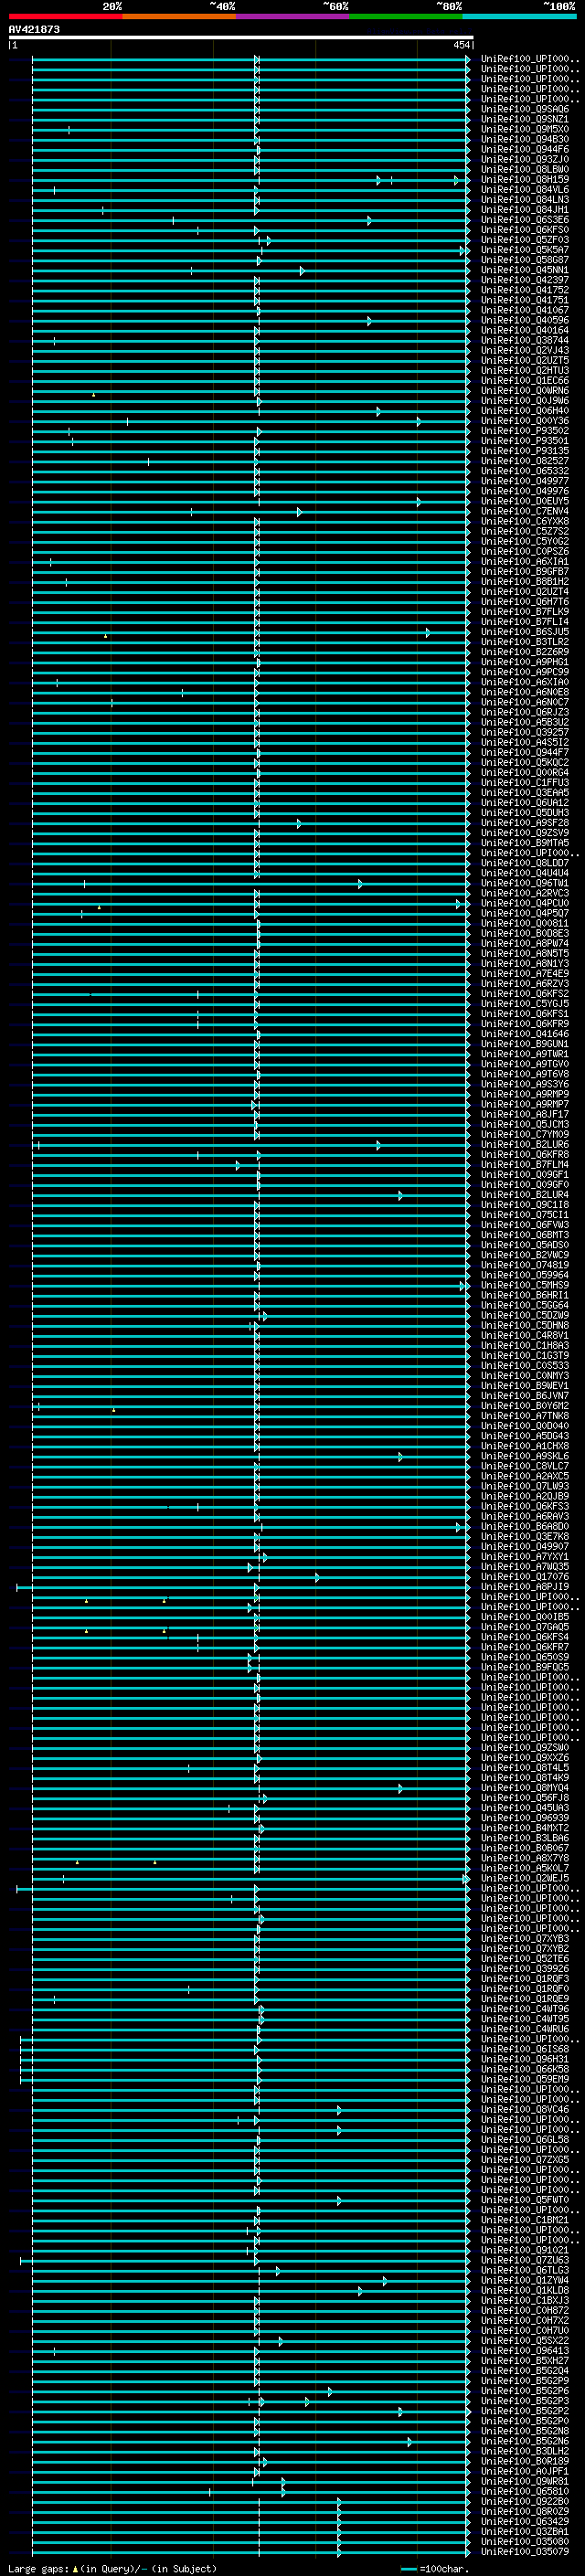
Task: Select hit label UniRef100_B6SJU5
Action: [525, 632]
